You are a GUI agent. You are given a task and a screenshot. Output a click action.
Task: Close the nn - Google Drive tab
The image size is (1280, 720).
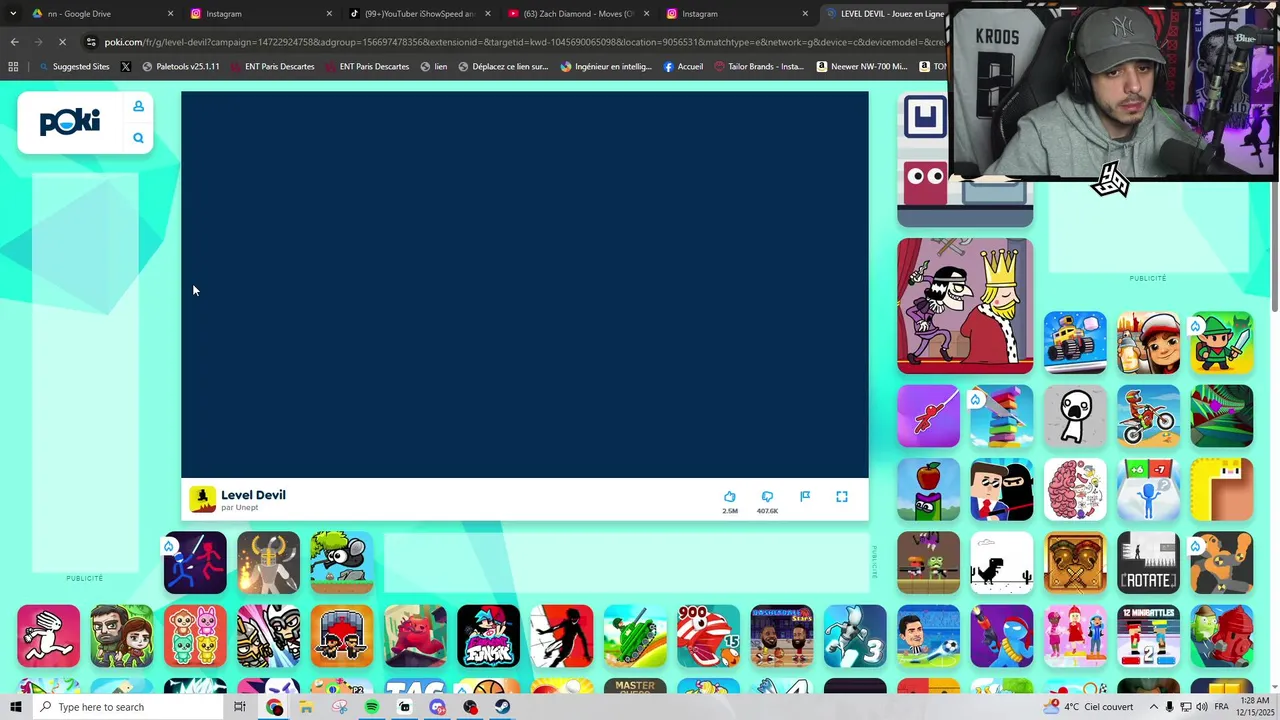170,14
